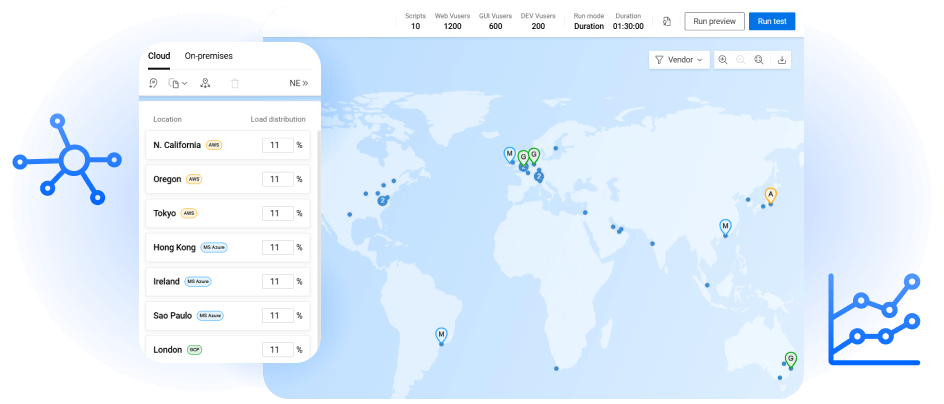Click the Run mode Duration value
Viewport: 944px width, 404px height.
(x=589, y=26)
